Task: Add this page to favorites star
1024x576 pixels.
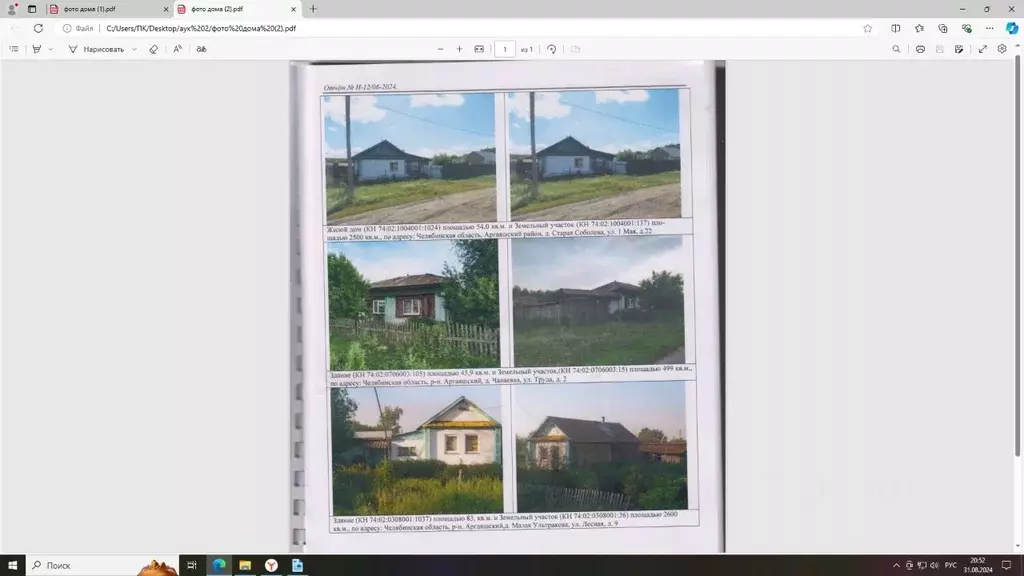Action: point(867,28)
